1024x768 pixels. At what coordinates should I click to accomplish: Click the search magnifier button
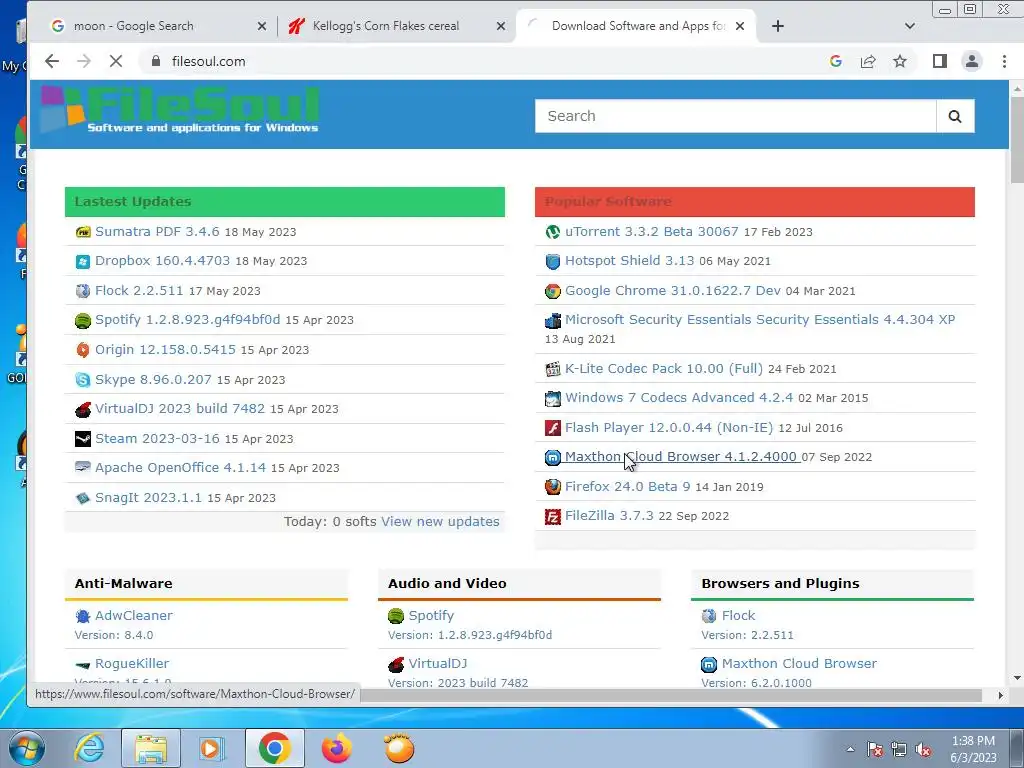tap(955, 116)
